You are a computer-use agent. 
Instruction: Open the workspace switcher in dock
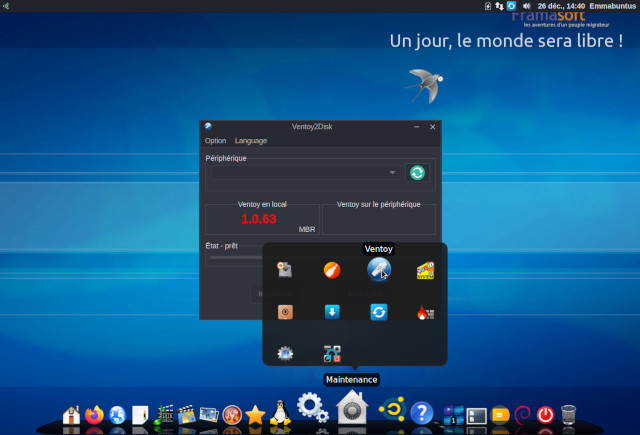453,415
